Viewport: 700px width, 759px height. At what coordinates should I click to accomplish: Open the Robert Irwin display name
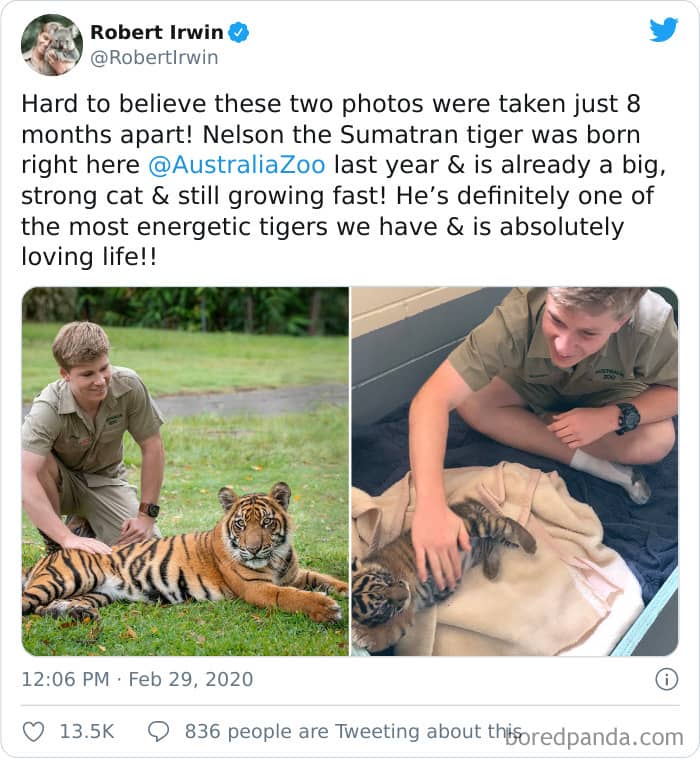[x=157, y=32]
